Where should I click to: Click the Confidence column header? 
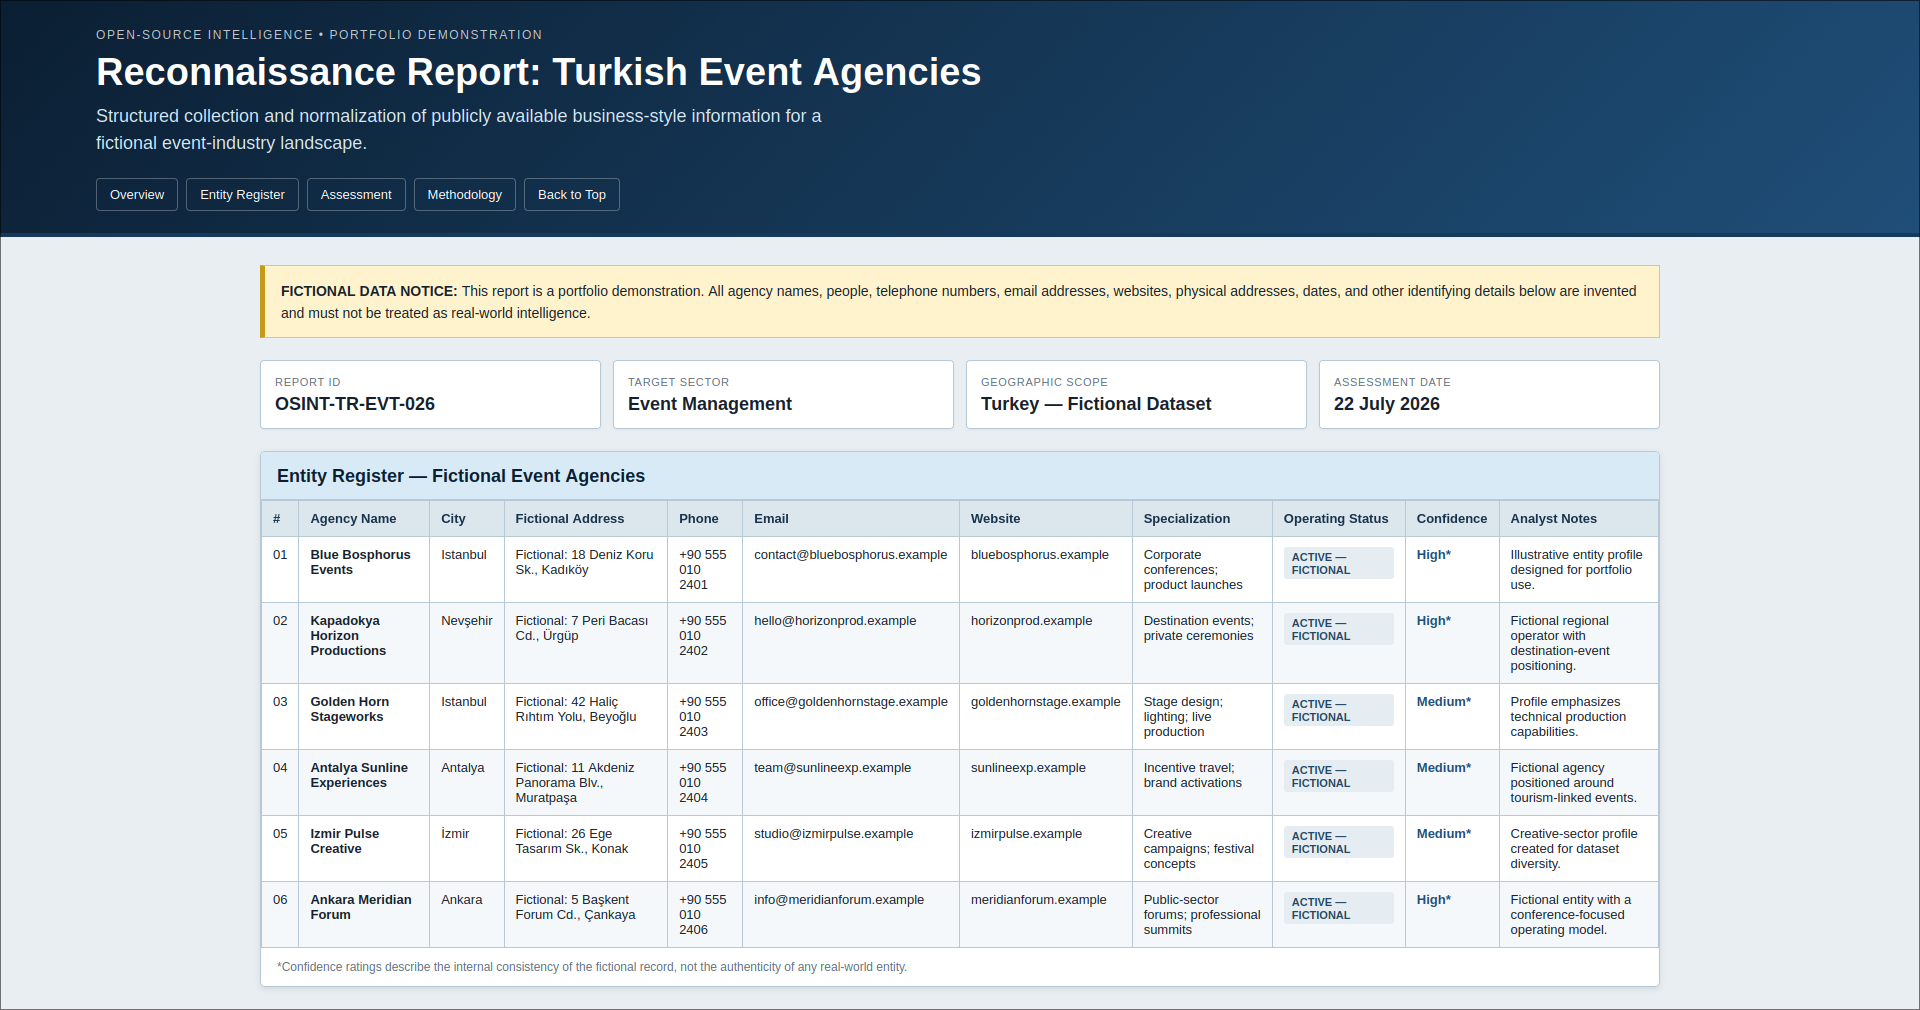(x=1452, y=519)
